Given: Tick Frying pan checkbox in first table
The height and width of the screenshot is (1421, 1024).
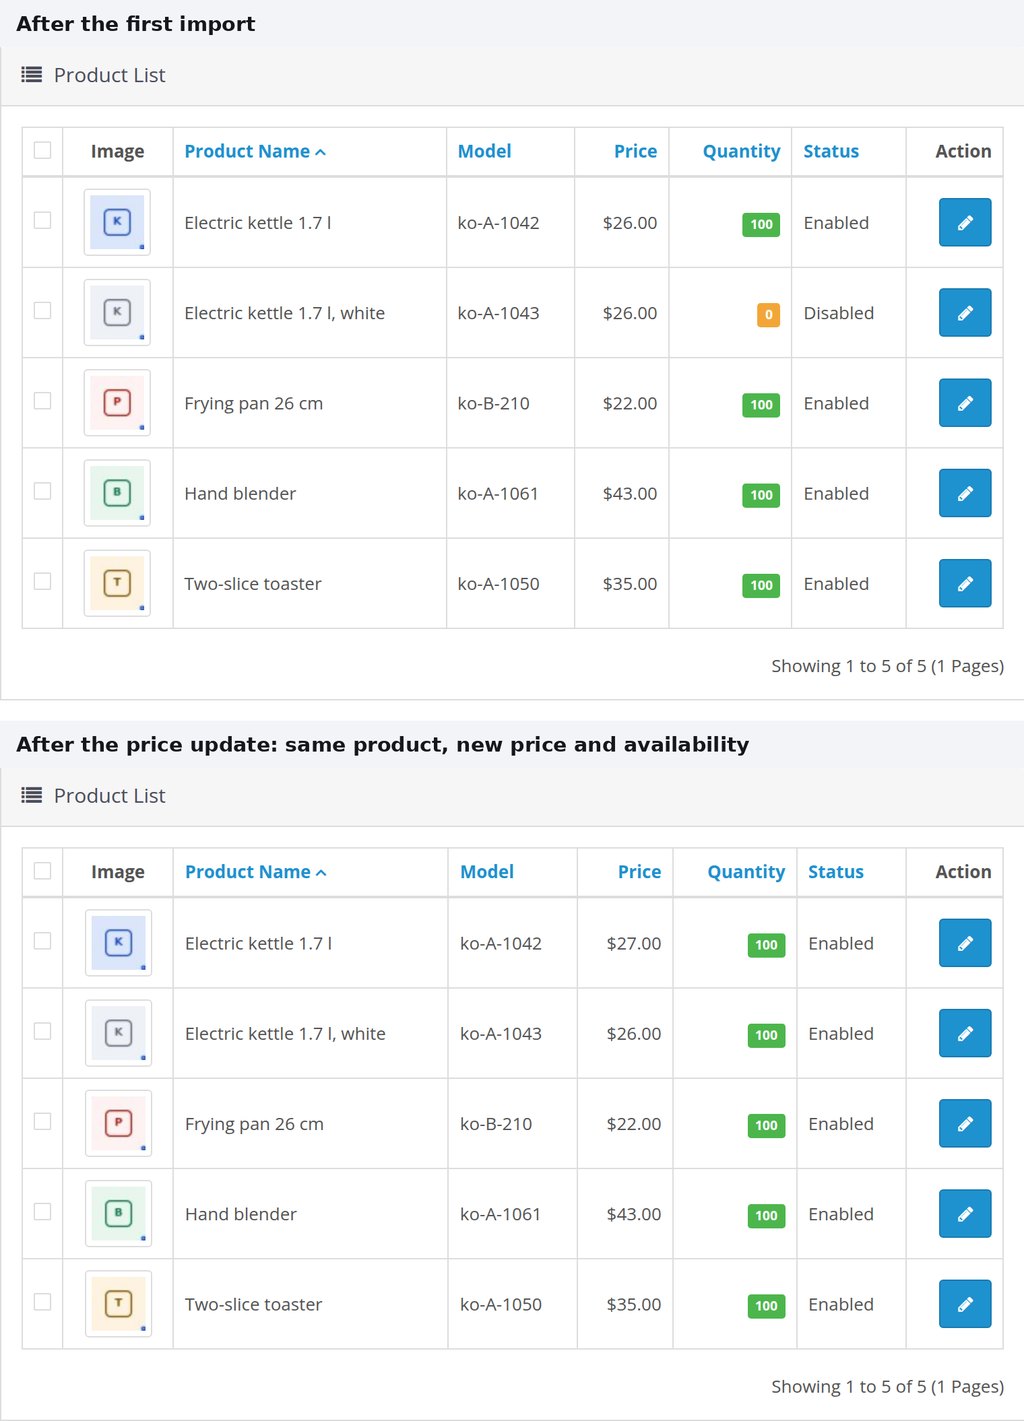Looking at the screenshot, I should pyautogui.click(x=42, y=400).
